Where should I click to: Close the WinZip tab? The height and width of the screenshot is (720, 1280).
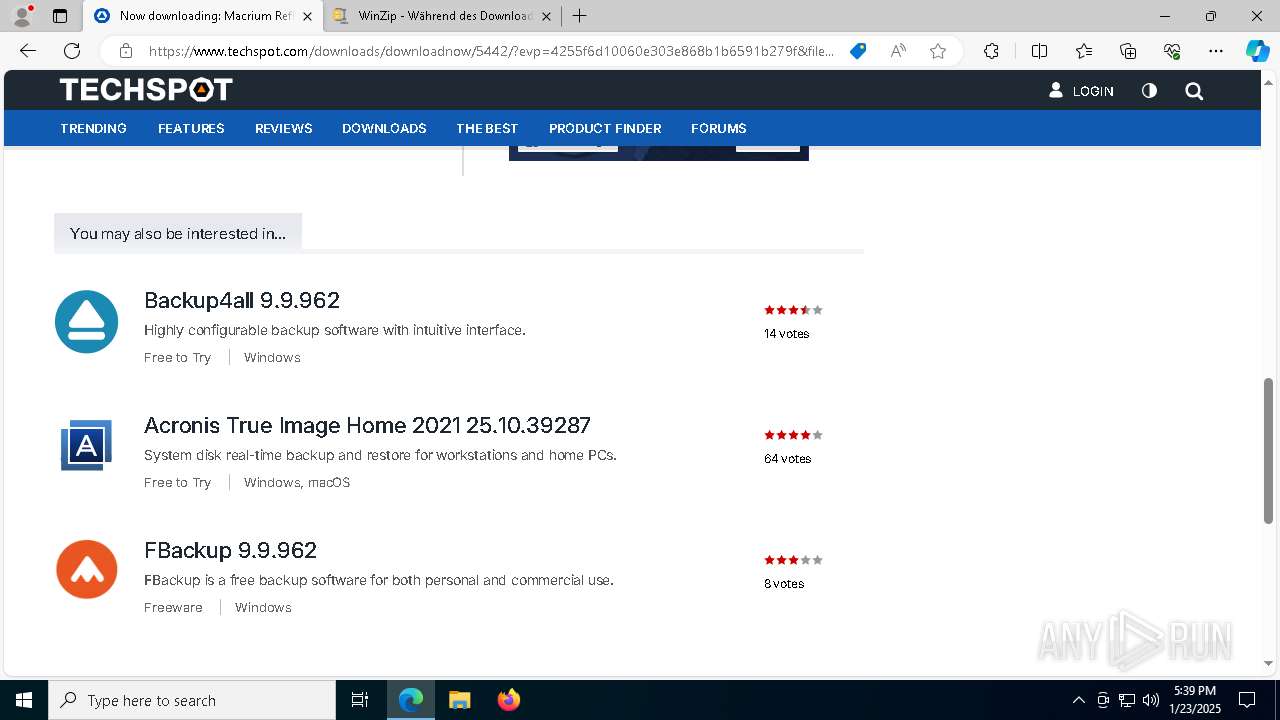(546, 16)
